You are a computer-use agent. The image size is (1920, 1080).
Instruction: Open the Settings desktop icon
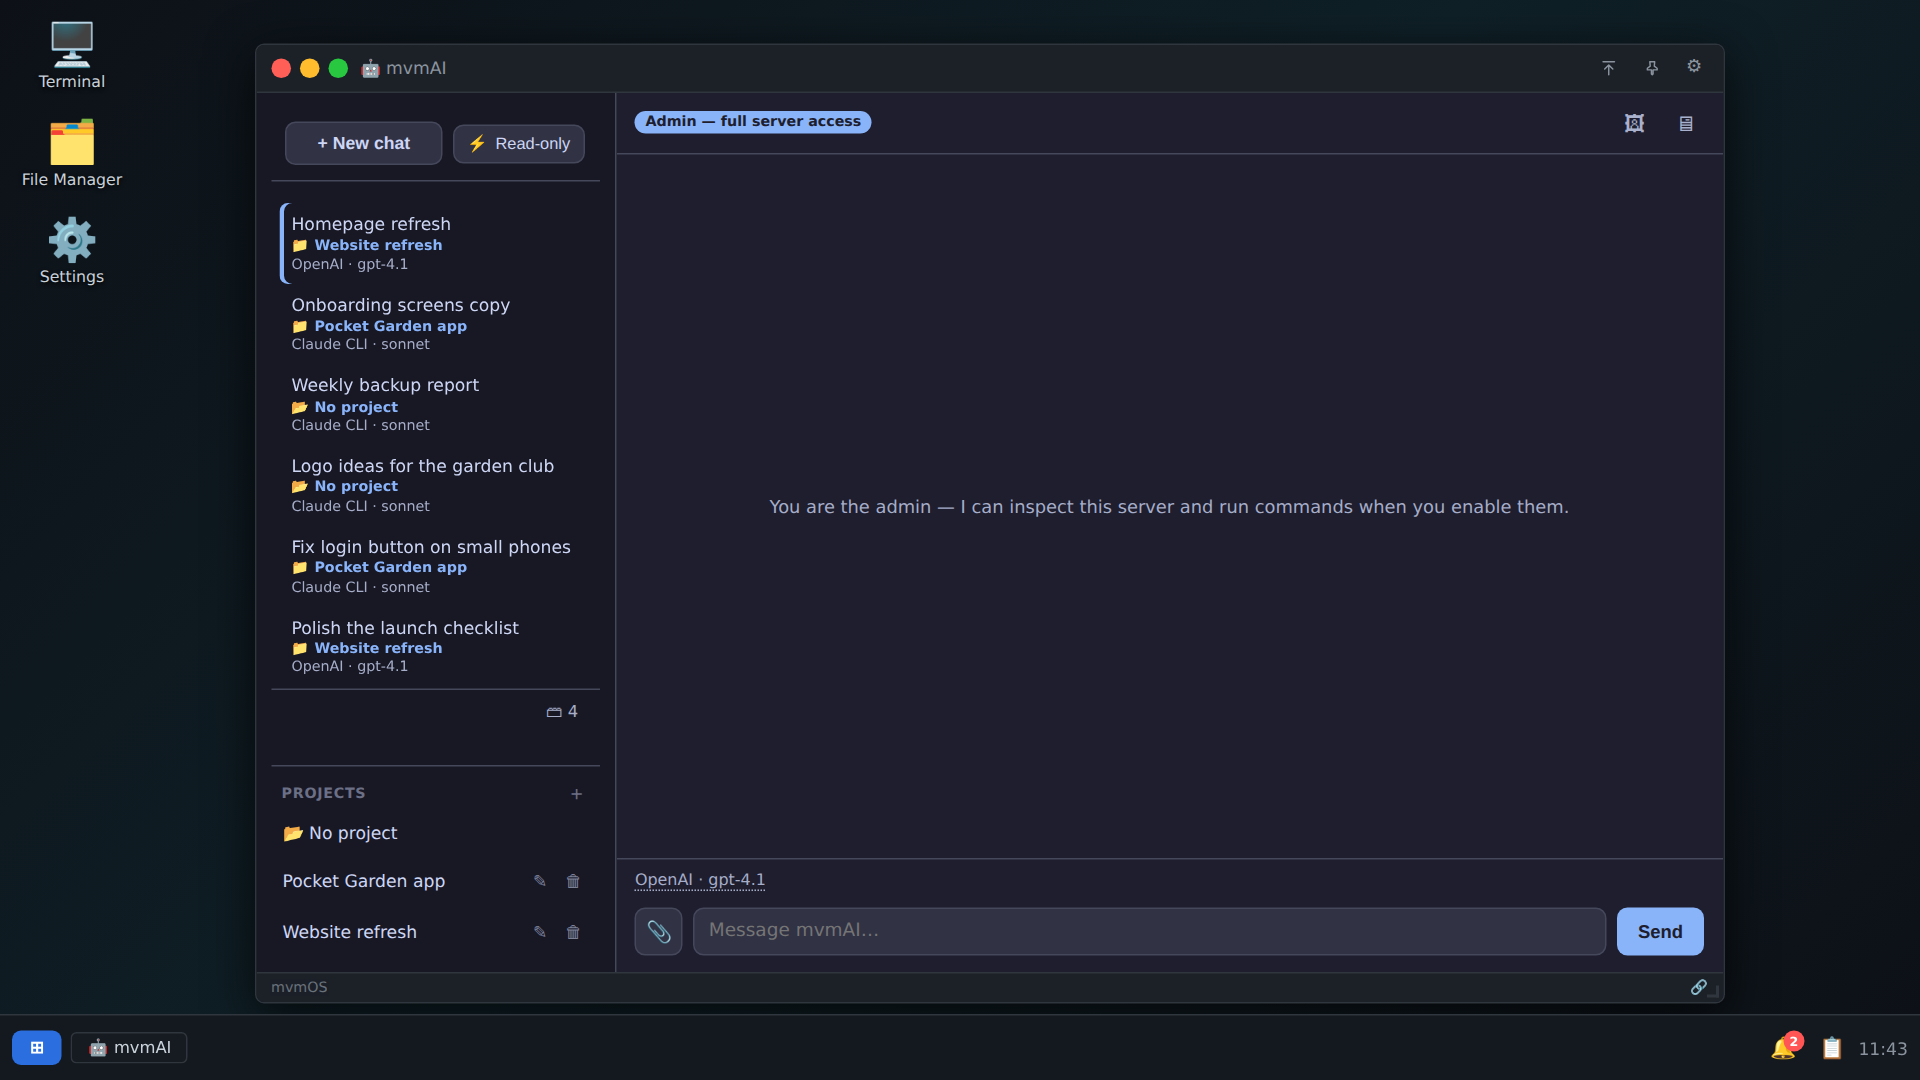coord(71,251)
